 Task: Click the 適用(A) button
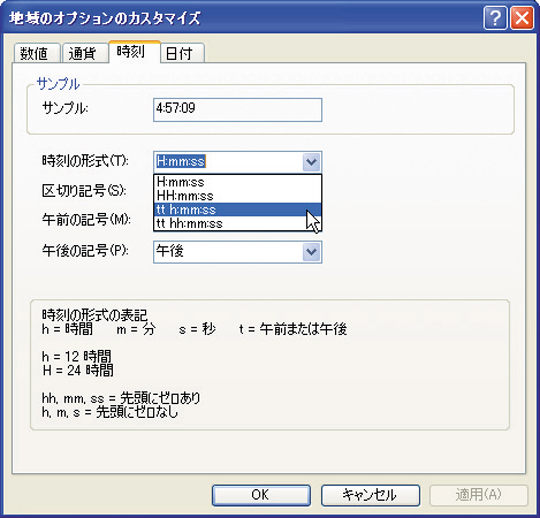[x=478, y=495]
